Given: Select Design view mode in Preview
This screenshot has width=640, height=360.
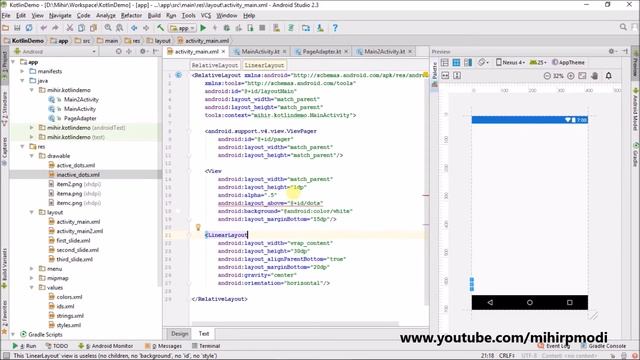Looking at the screenshot, I should click(445, 62).
